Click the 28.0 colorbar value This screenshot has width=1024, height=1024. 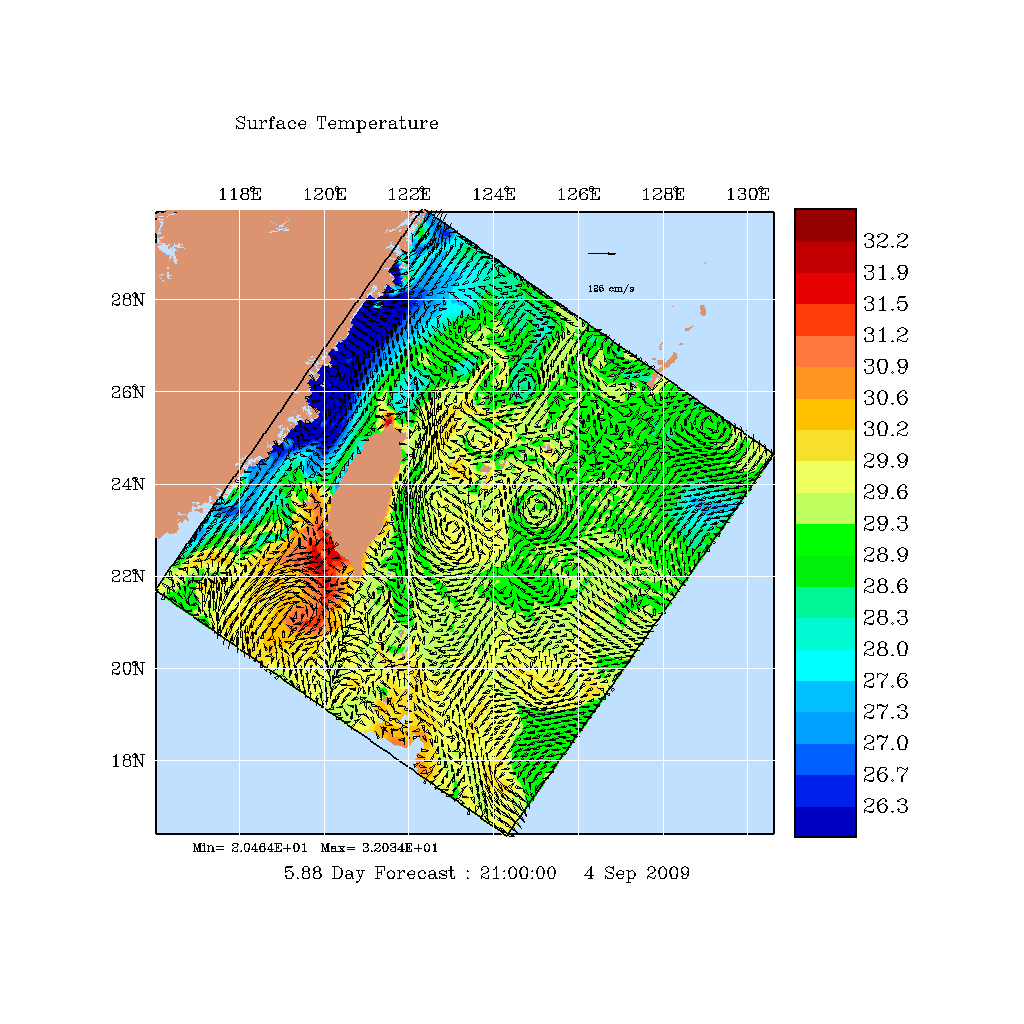coord(885,649)
